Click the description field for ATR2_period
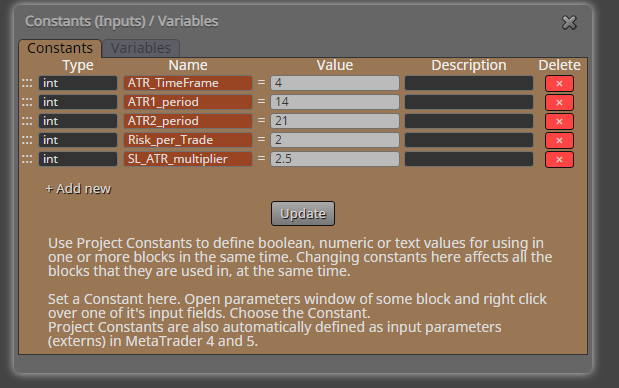This screenshot has height=388, width=619. coord(469,121)
